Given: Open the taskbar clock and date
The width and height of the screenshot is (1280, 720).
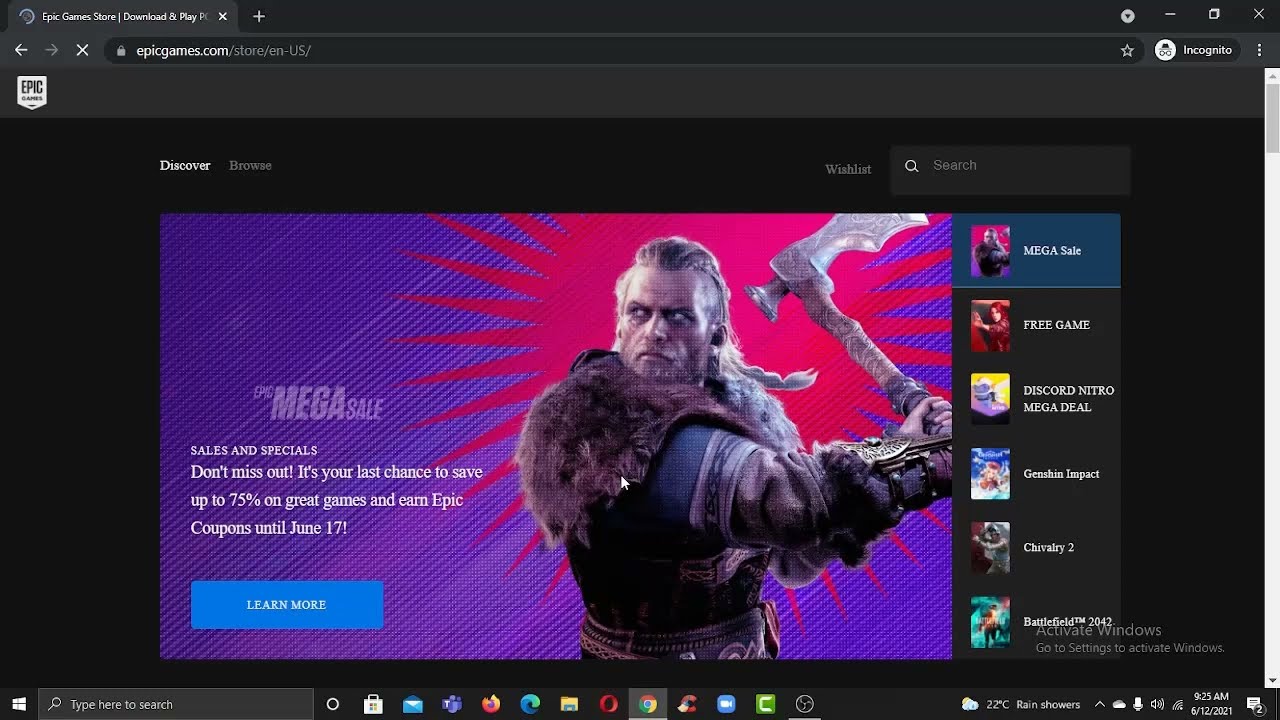Looking at the screenshot, I should tap(1211, 704).
